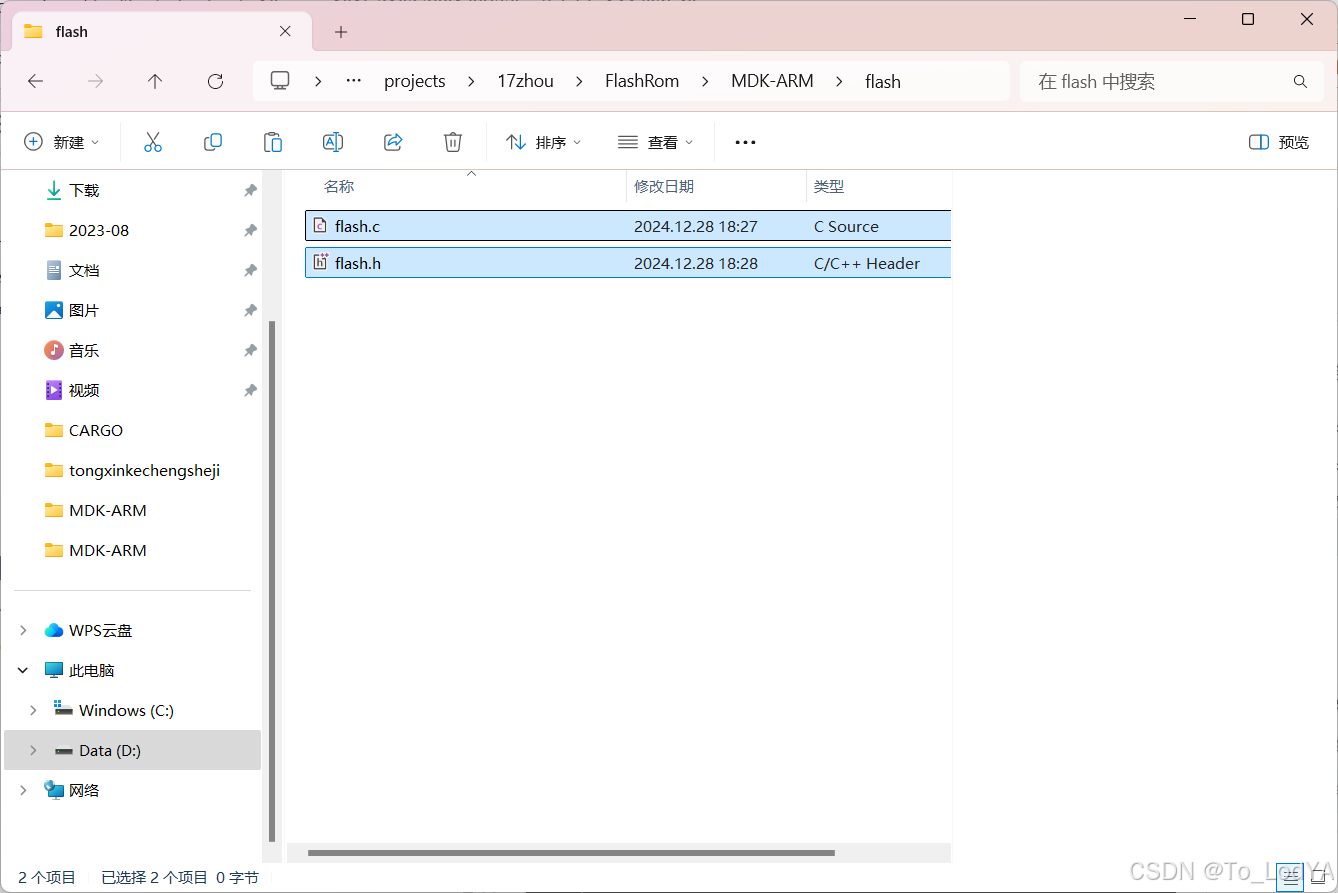This screenshot has width=1338, height=893.
Task: Navigate to FlashRom in breadcrumb
Action: click(x=642, y=81)
